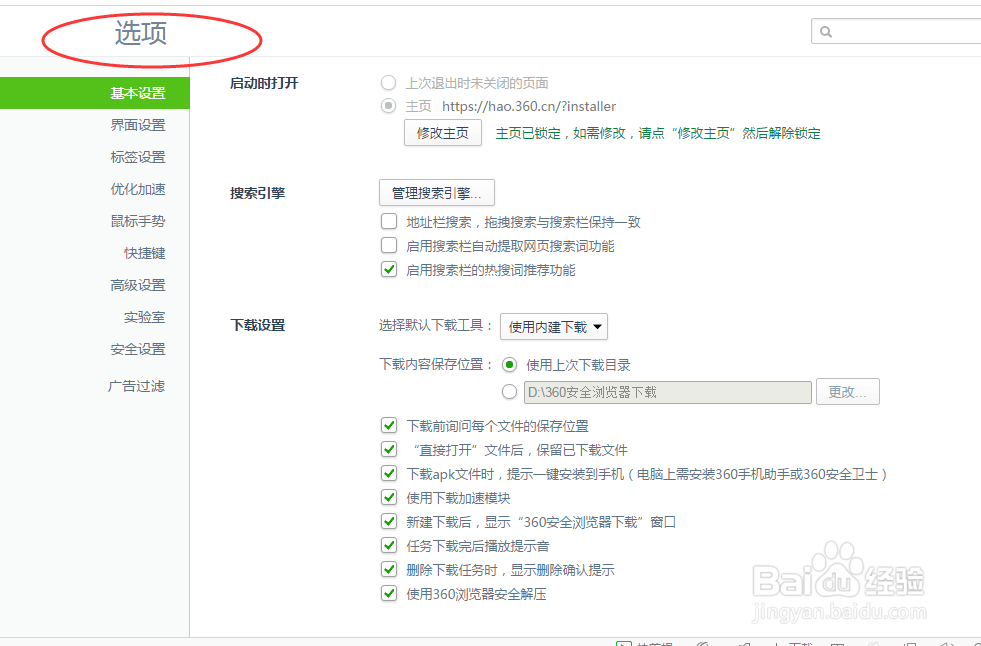The height and width of the screenshot is (646, 981).
Task: Open 广告过滤 settings
Action: [136, 386]
